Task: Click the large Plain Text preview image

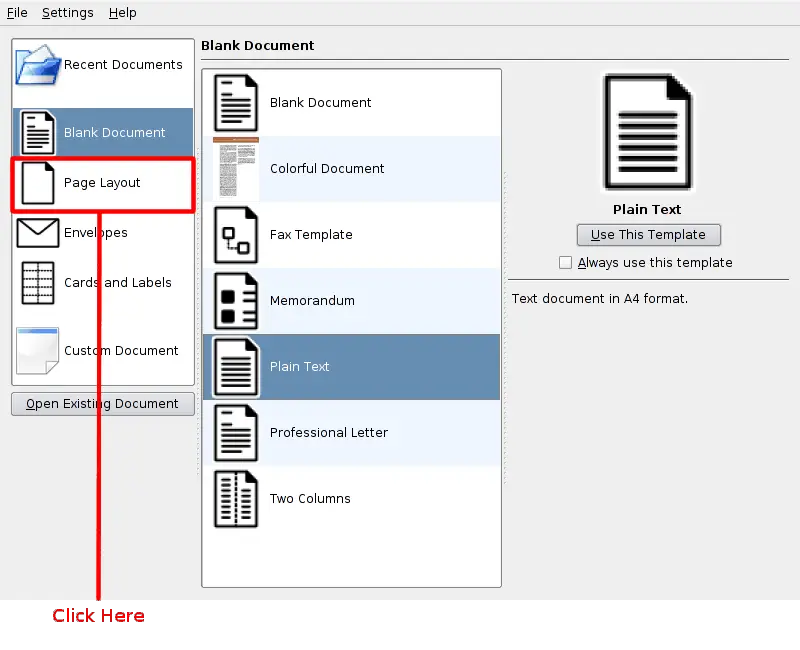Action: pyautogui.click(x=647, y=133)
